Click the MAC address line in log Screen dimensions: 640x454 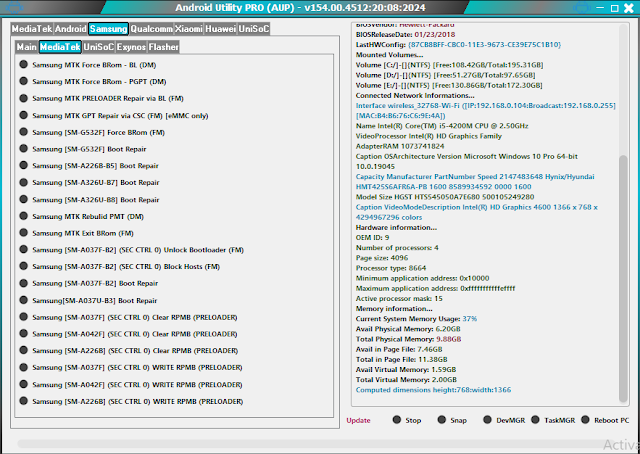pyautogui.click(x=400, y=116)
